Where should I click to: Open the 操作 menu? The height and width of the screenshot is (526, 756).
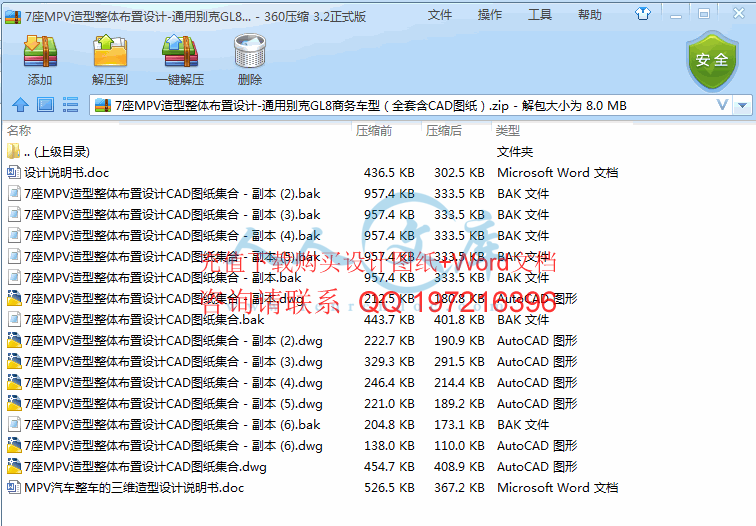tap(490, 15)
